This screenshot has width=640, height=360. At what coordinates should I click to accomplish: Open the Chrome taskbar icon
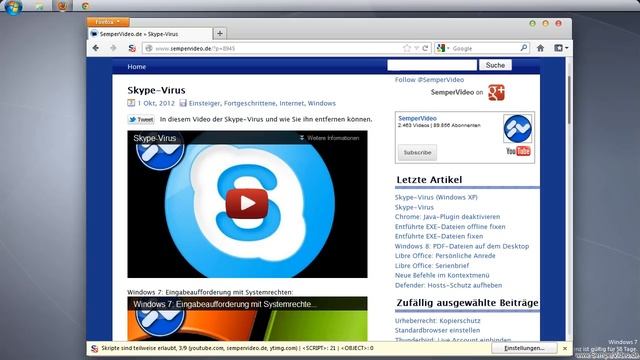(85, 6)
